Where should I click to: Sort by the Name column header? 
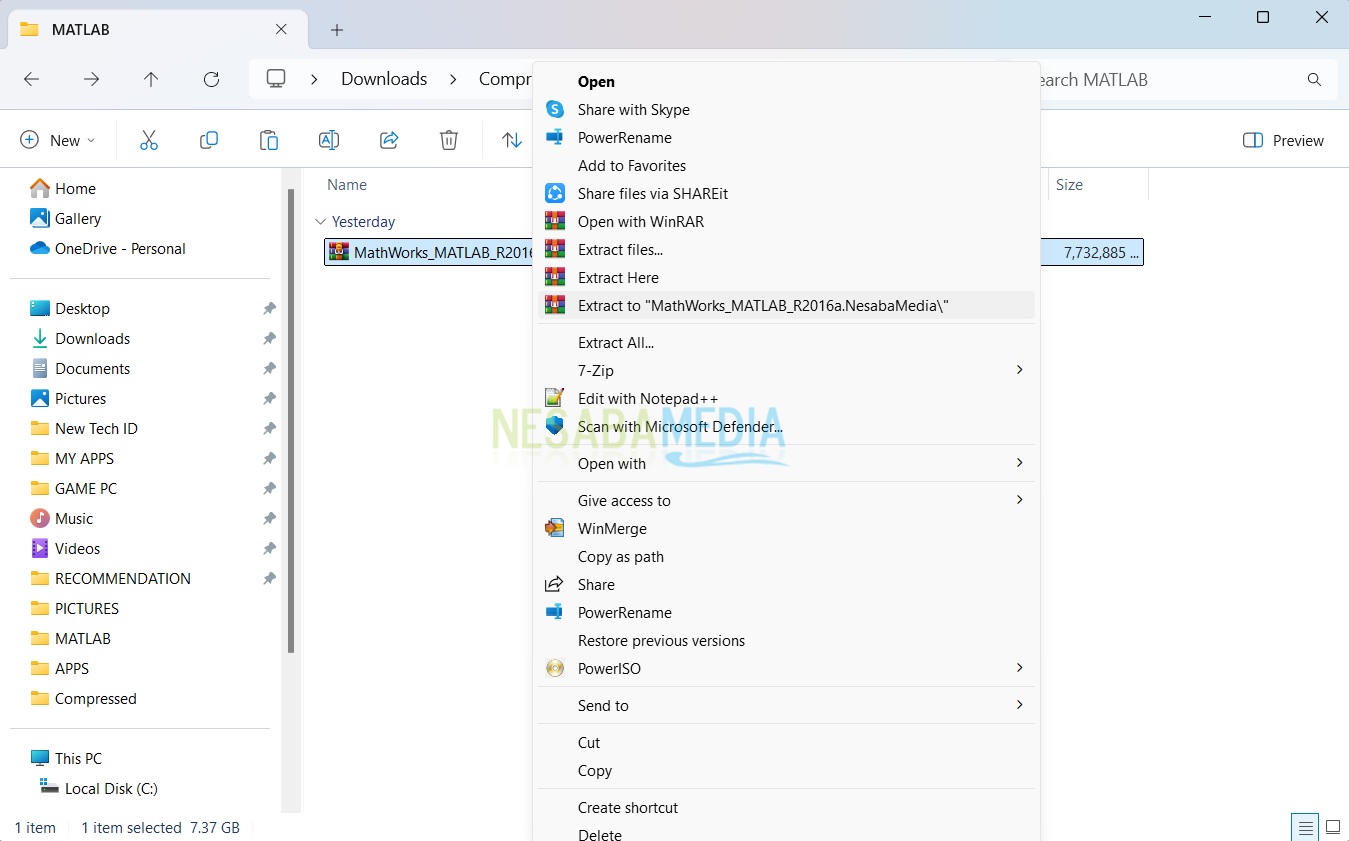(x=347, y=185)
